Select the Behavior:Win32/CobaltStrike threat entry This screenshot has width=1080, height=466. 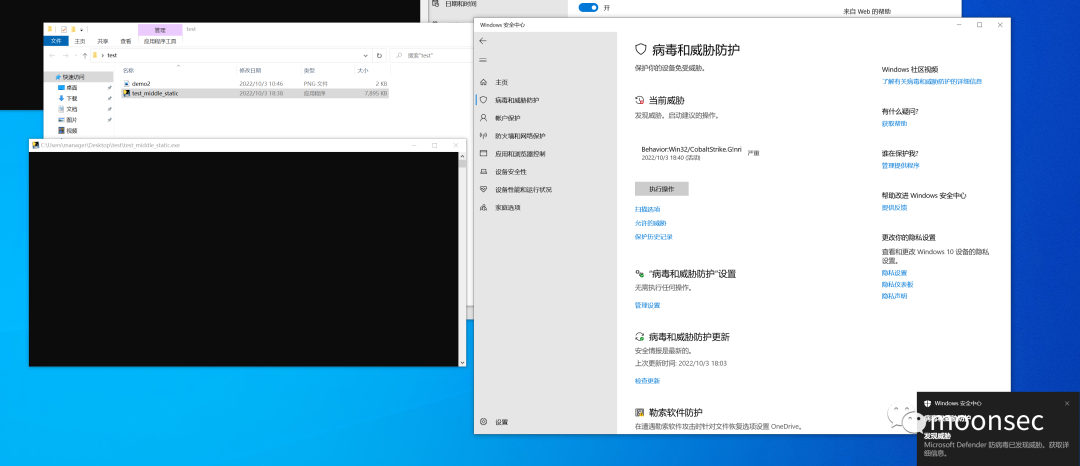pos(700,153)
